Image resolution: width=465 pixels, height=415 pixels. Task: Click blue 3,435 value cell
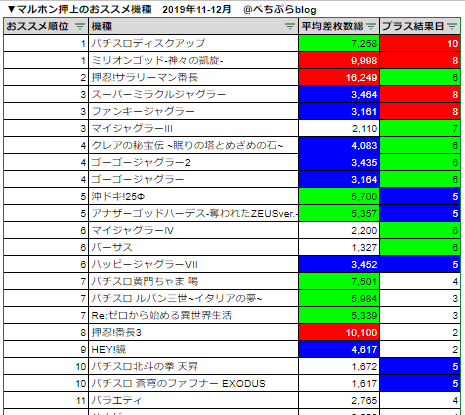pos(339,162)
